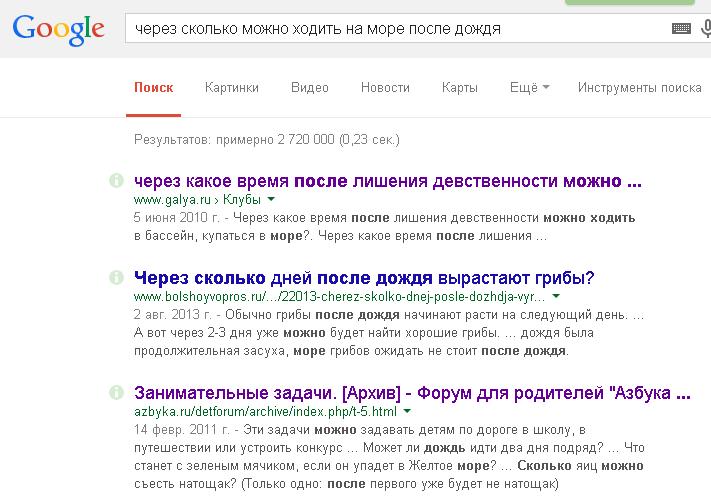
Task: Click the Google logo
Action: coord(58,30)
